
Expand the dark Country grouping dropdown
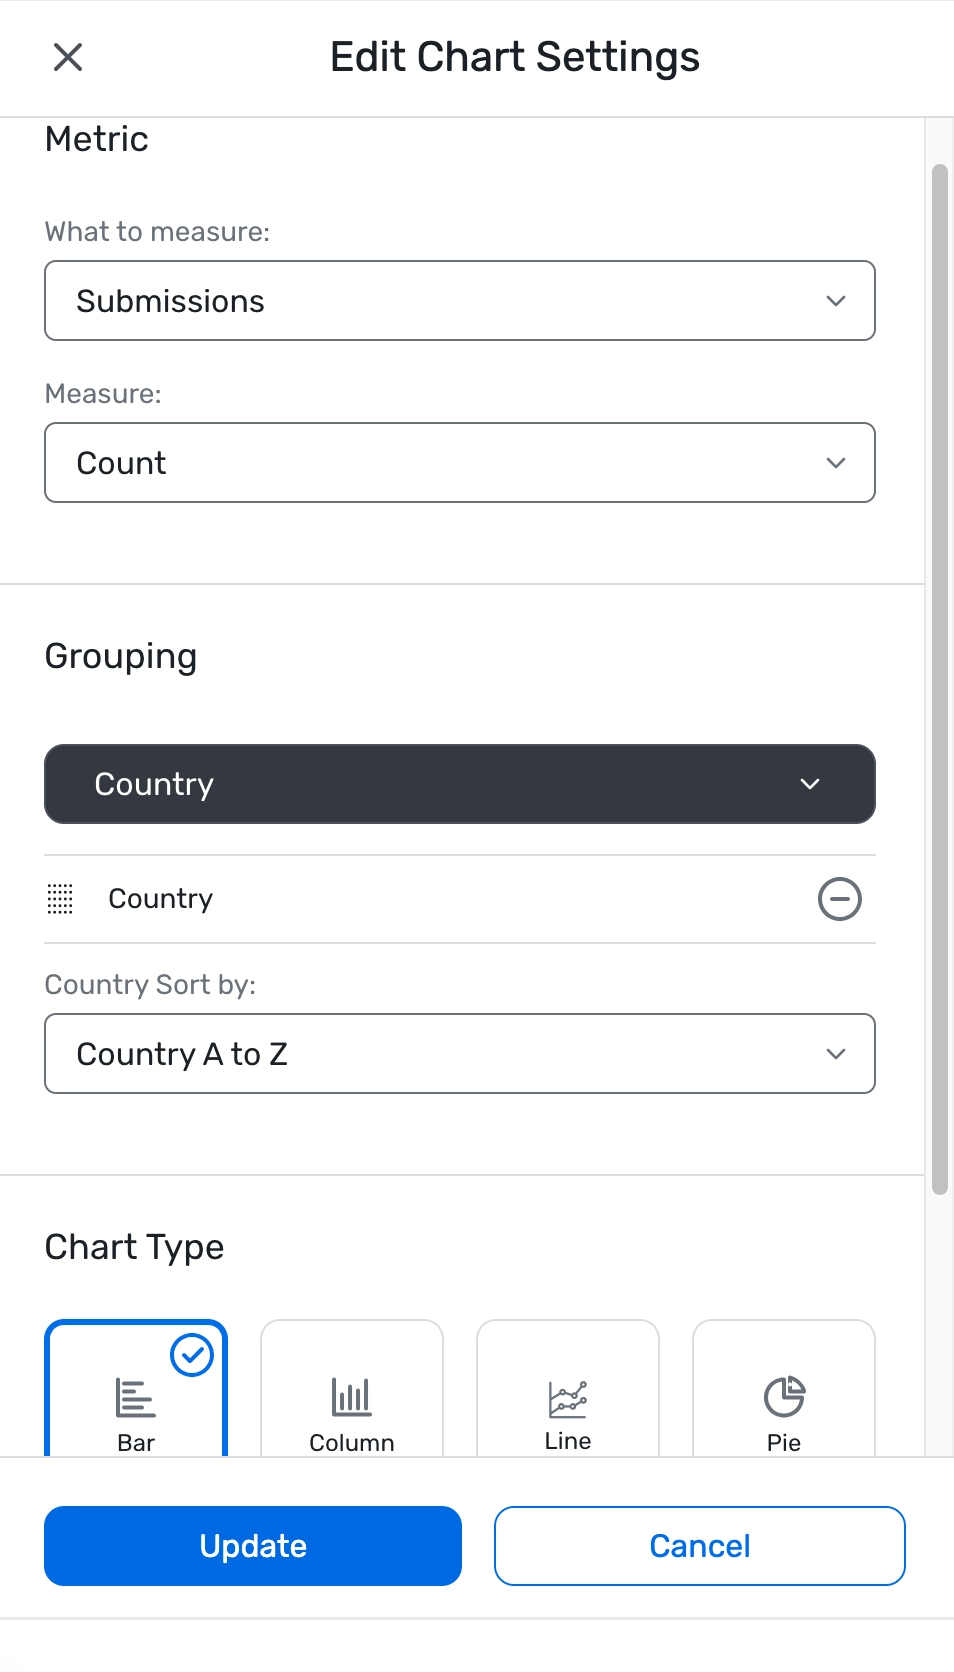click(x=460, y=784)
